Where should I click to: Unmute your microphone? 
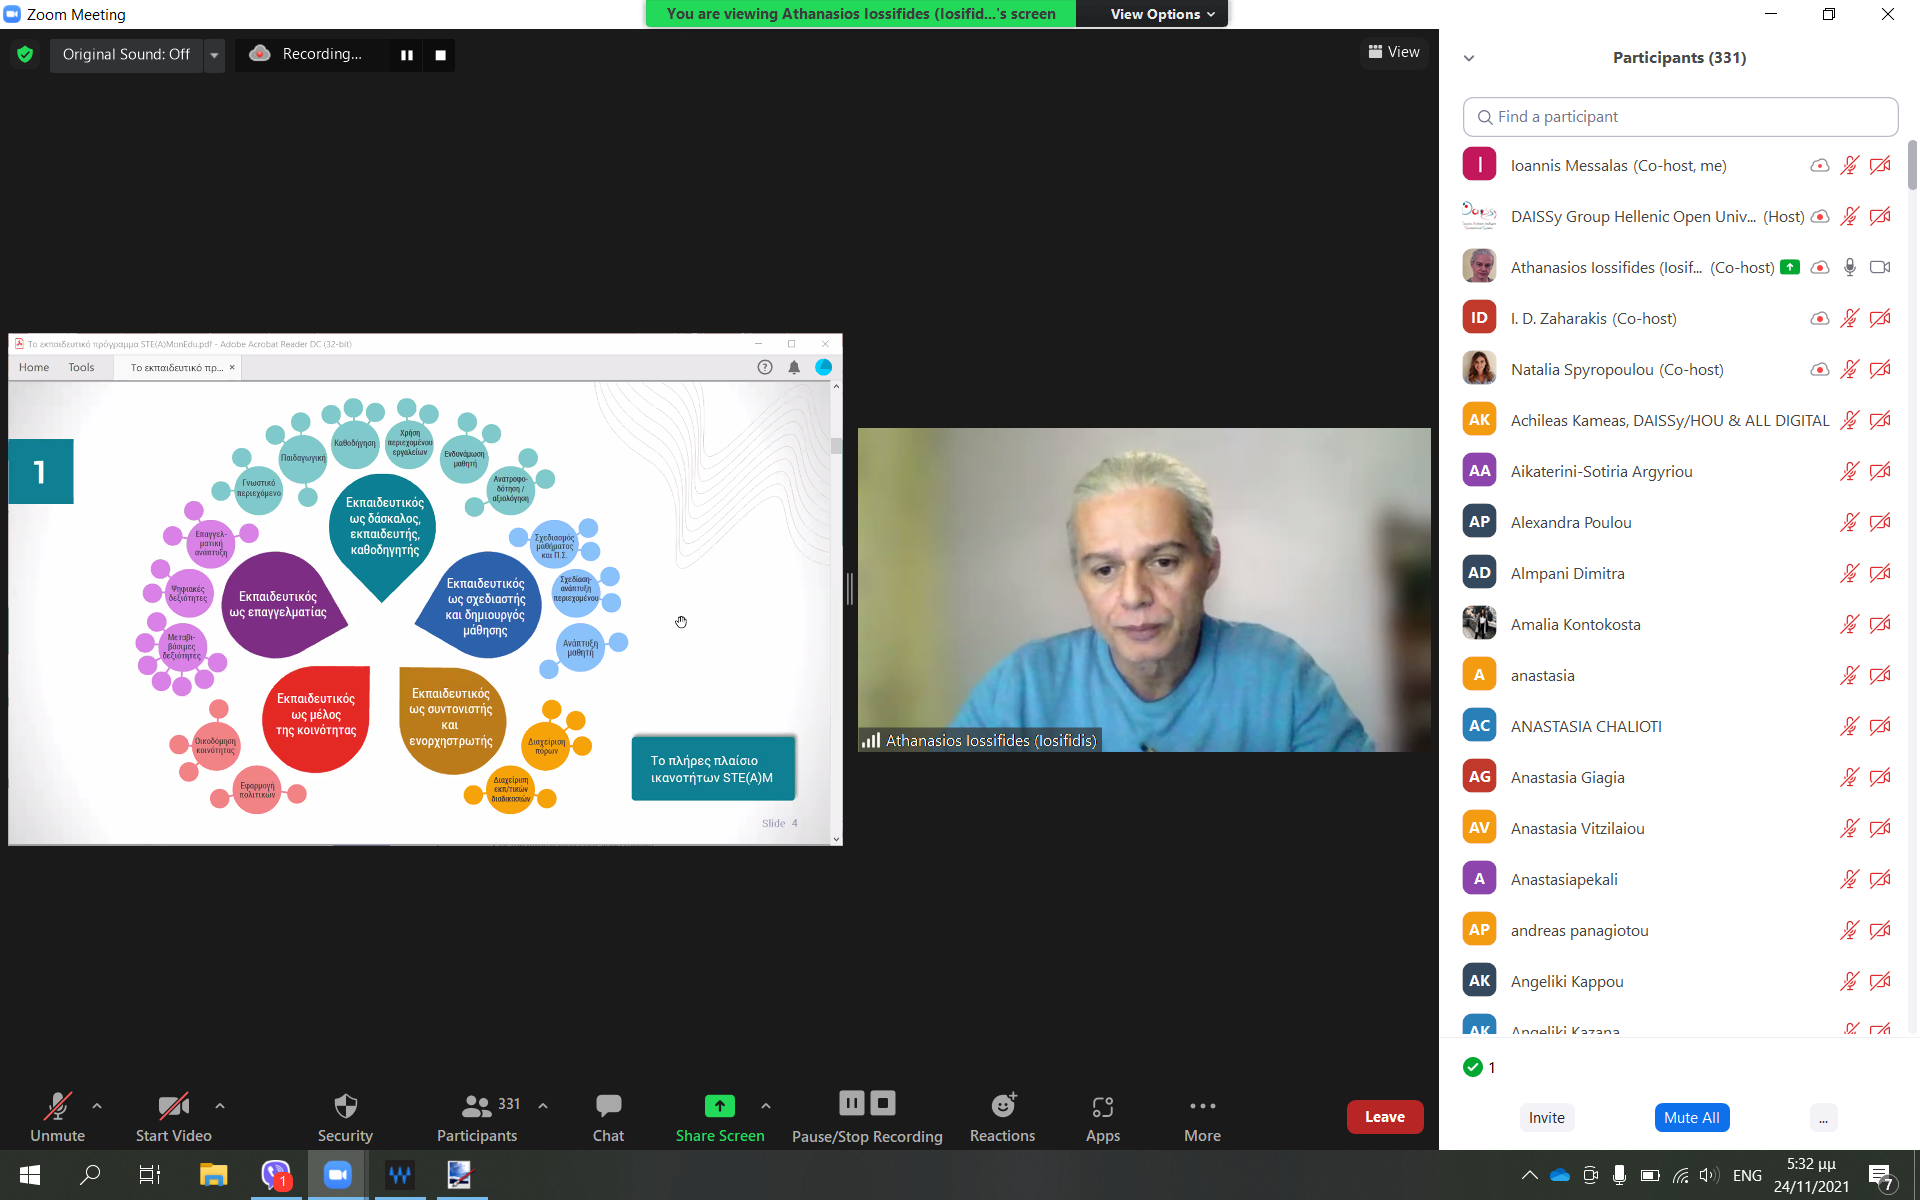[x=57, y=1106]
